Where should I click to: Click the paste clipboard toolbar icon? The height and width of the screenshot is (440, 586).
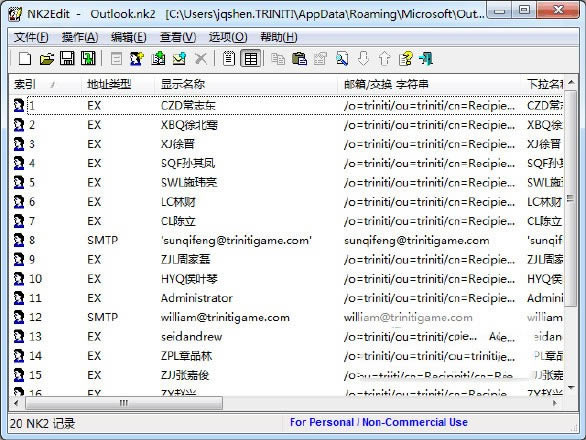coord(299,59)
